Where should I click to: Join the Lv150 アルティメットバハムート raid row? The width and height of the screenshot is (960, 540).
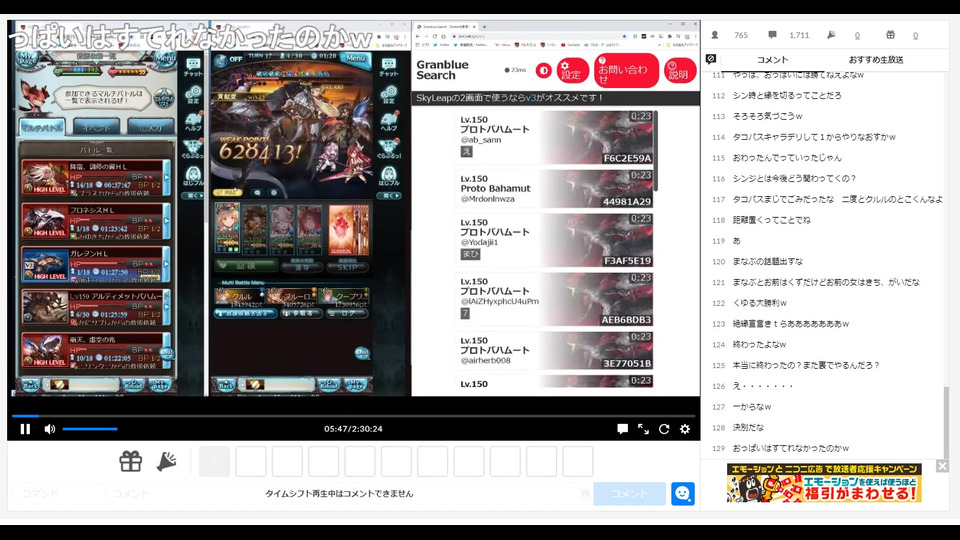point(96,307)
